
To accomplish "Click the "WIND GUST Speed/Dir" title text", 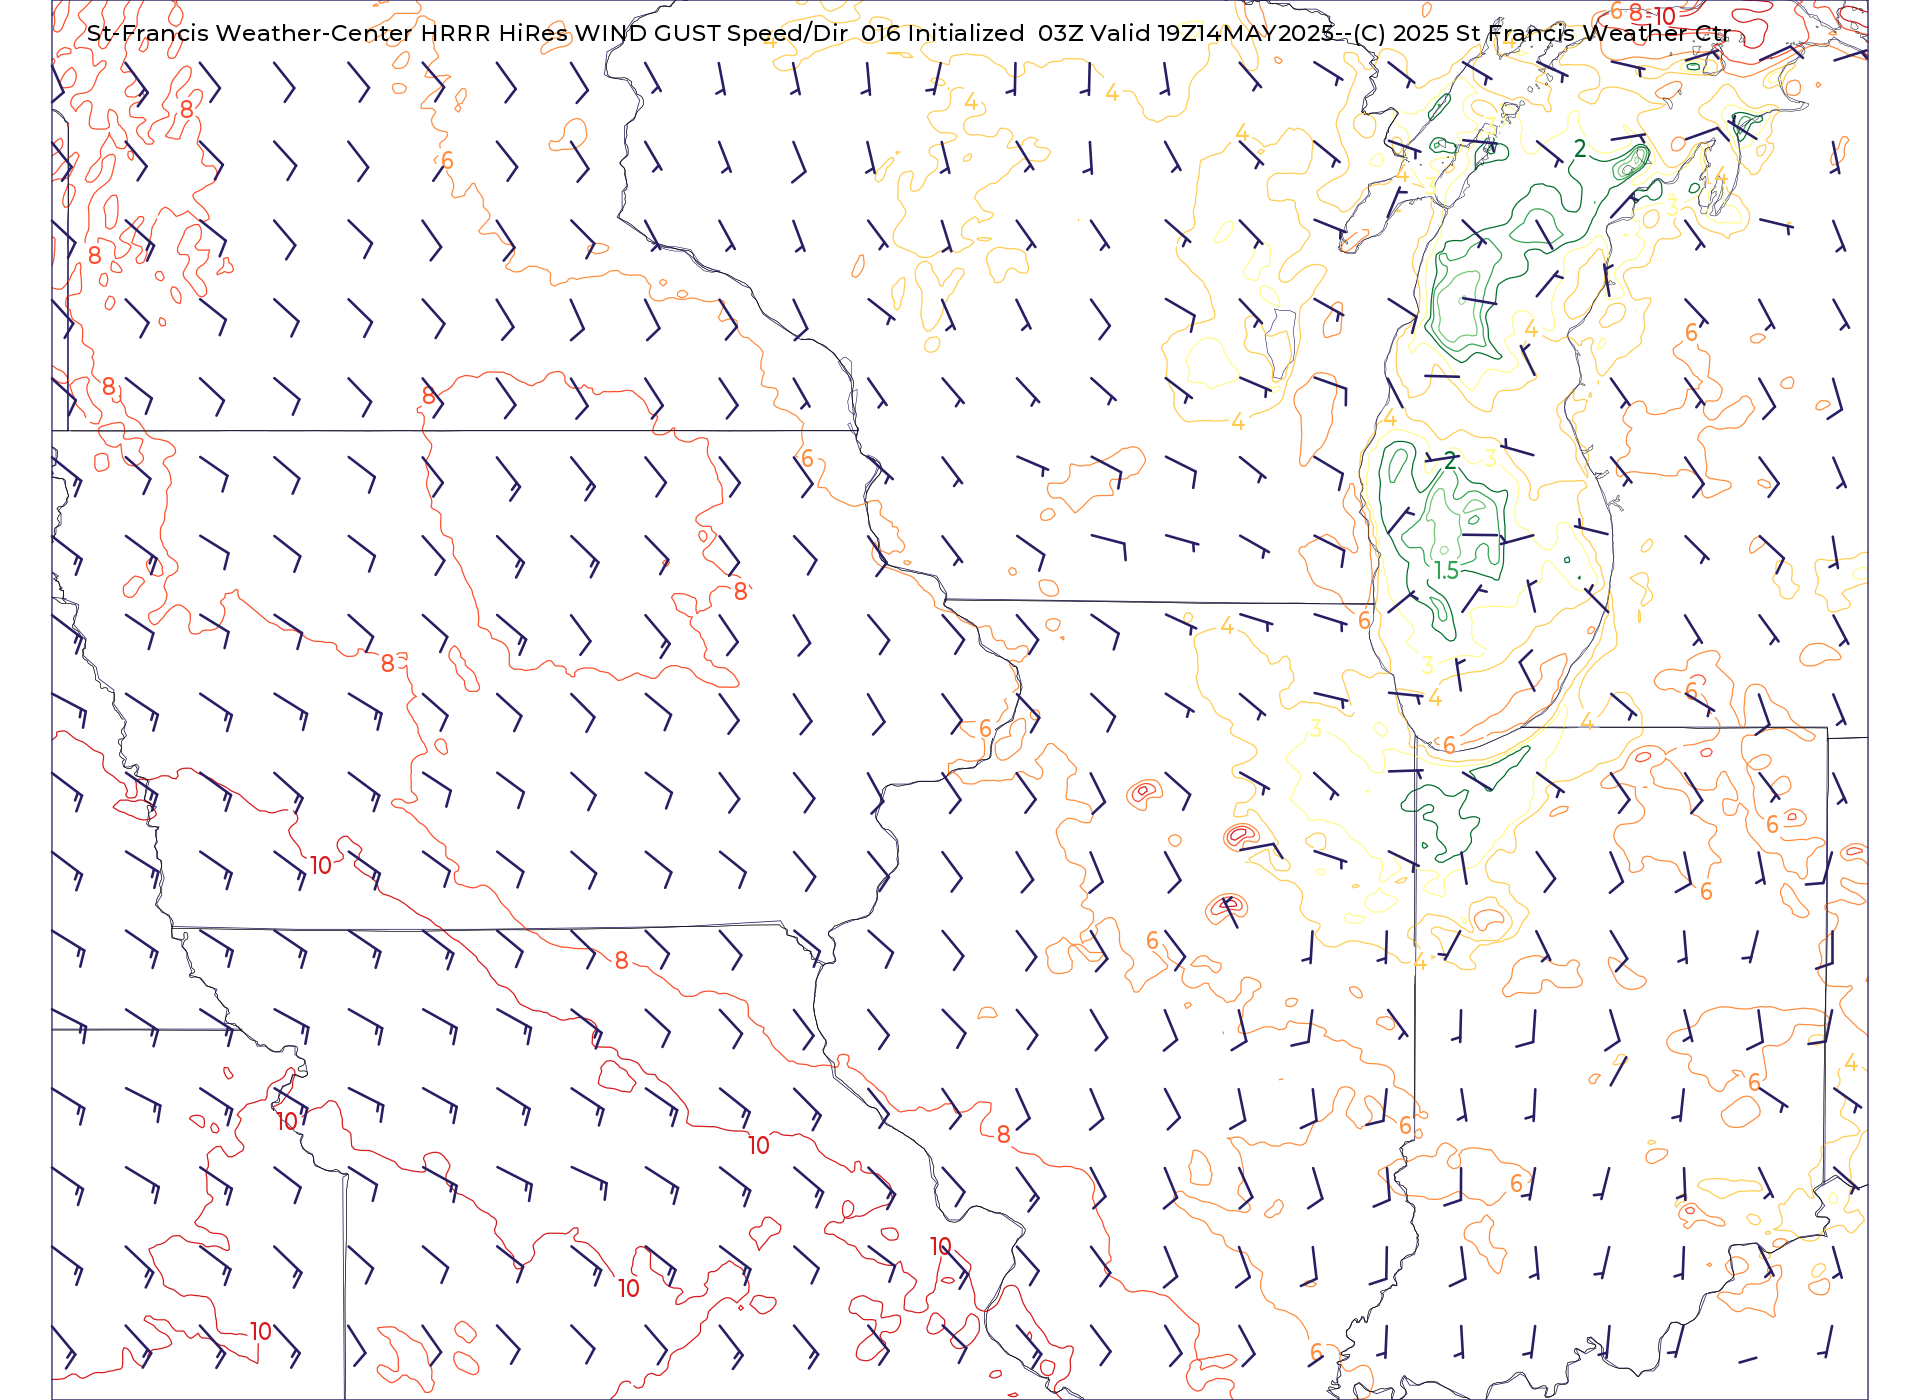I will pos(711,33).
